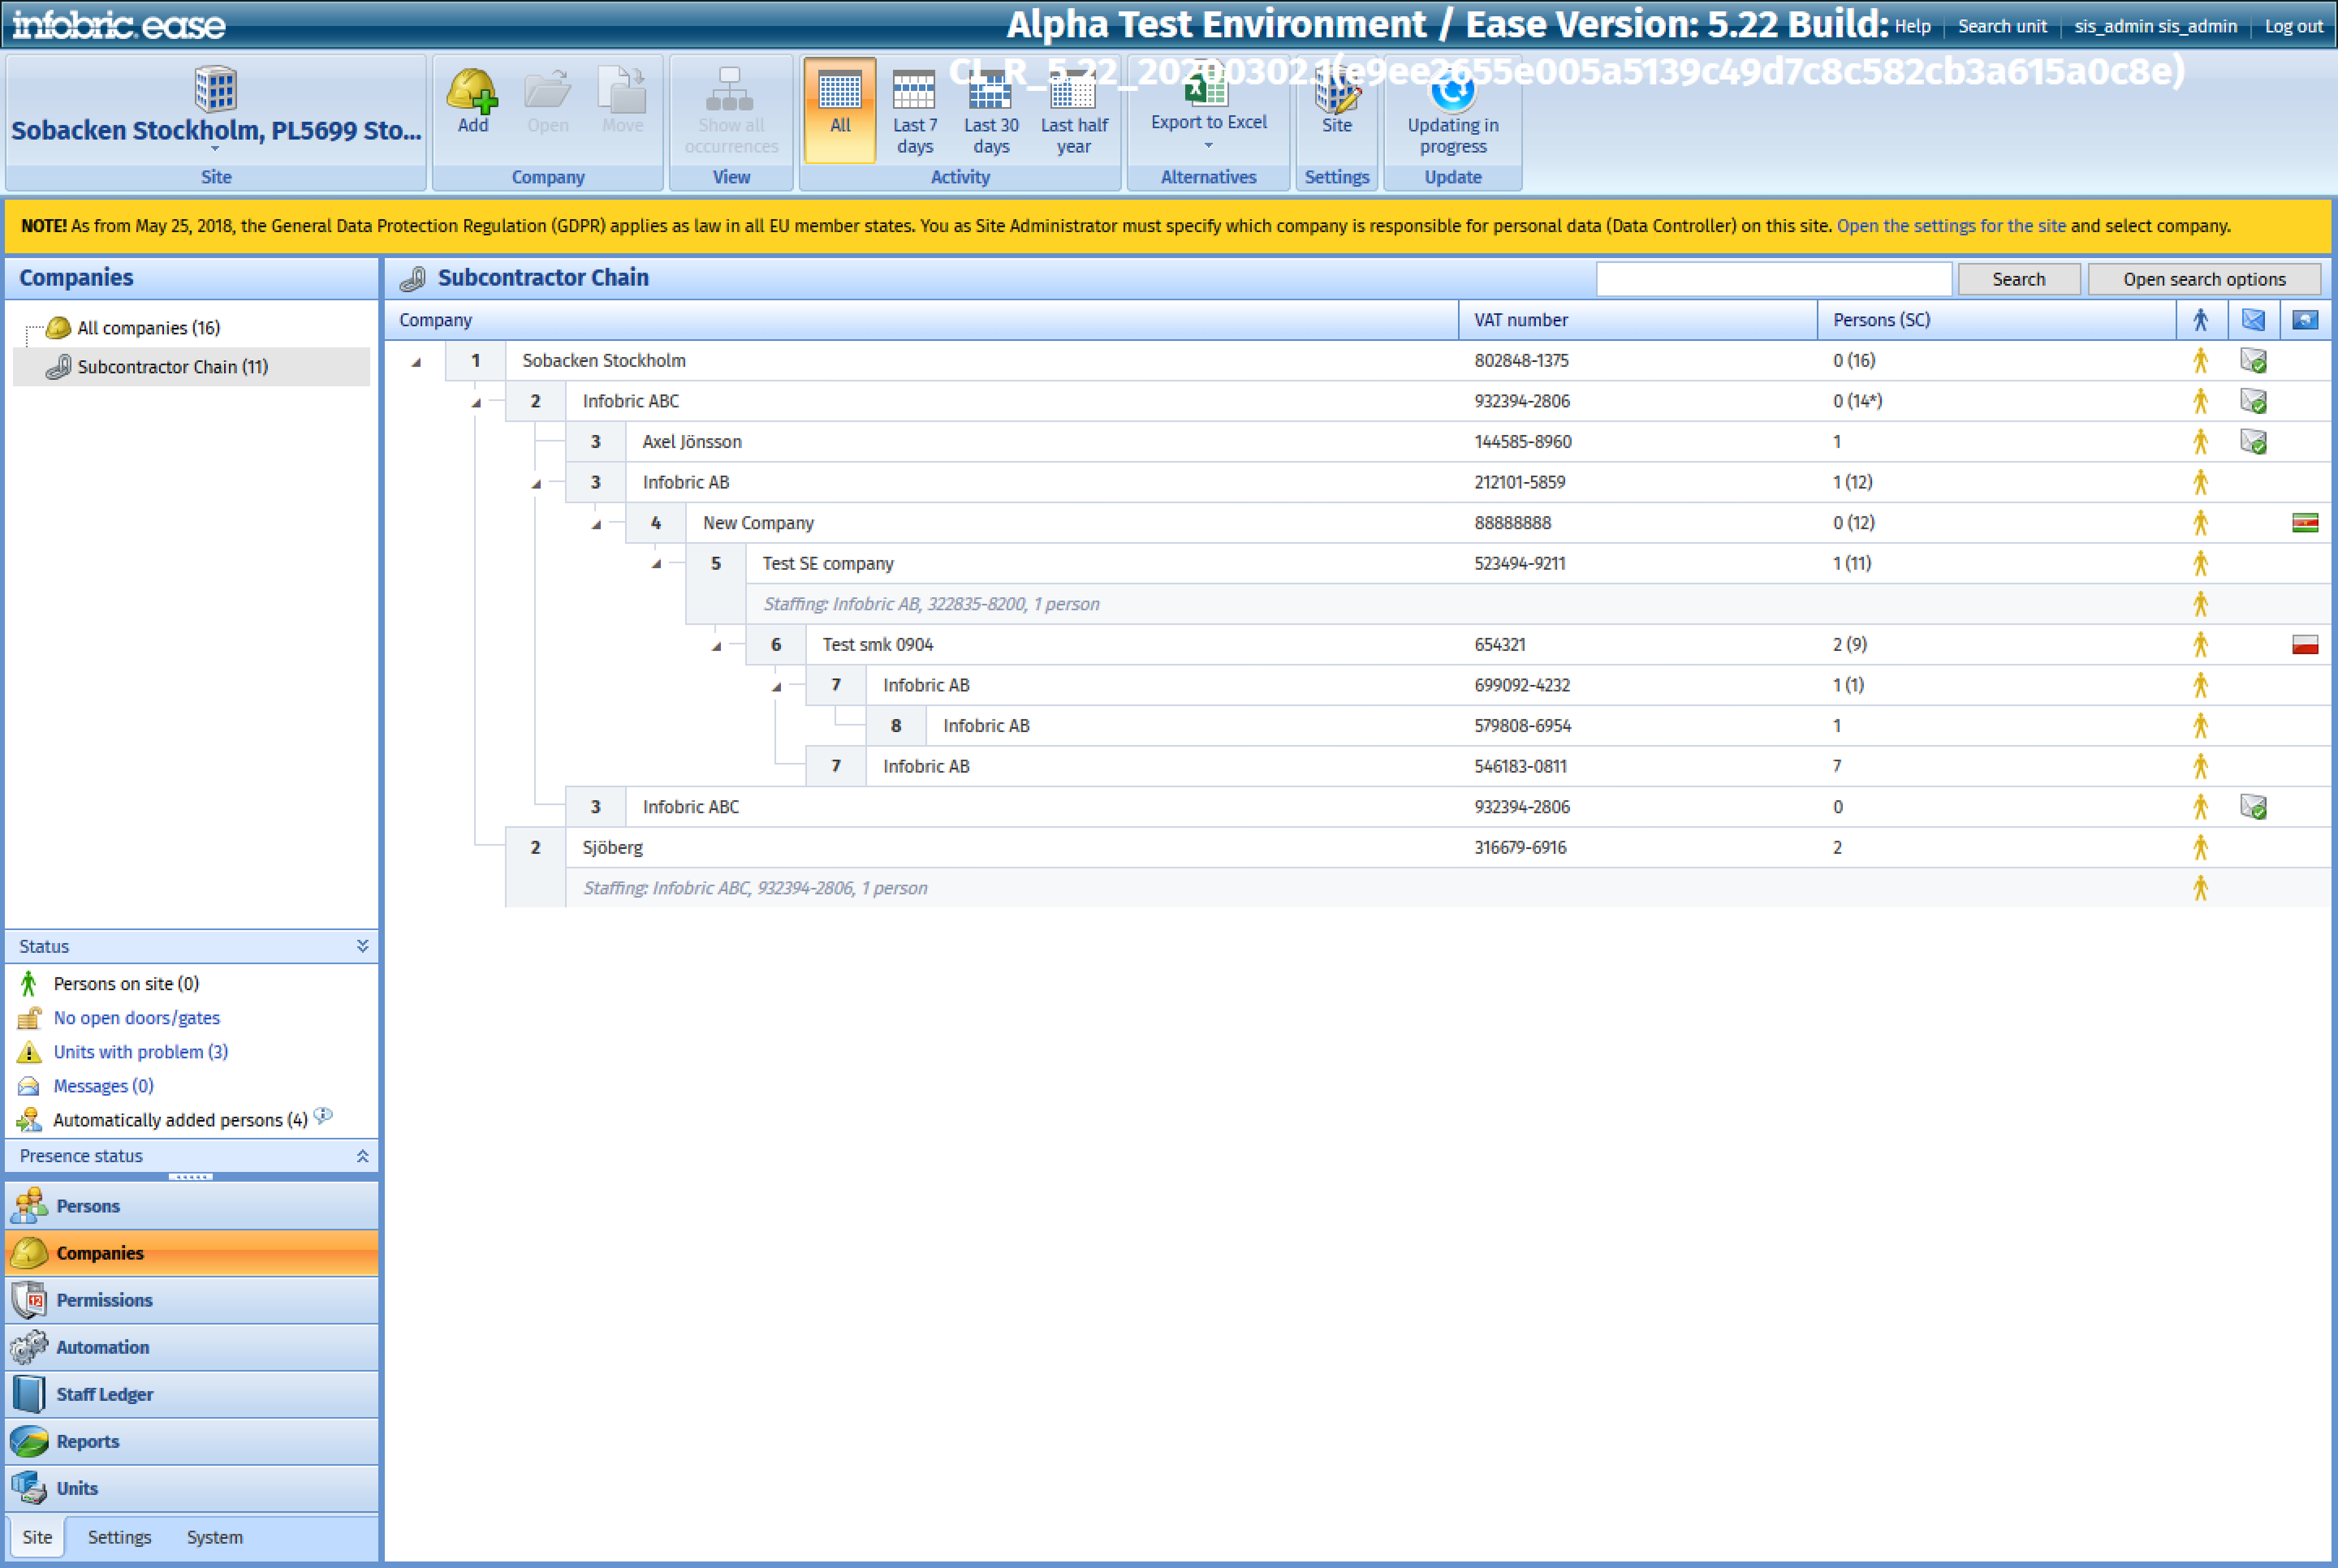Click mail icon in Axel Jönsson row
The image size is (2338, 1568).
[2253, 441]
